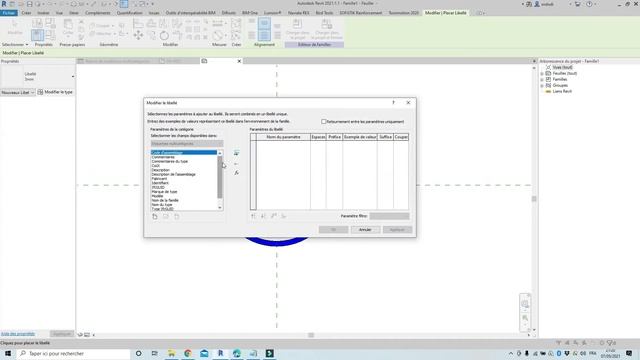
Task: Open the Sélectionner dropdown in ribbon
Action: pos(15,44)
